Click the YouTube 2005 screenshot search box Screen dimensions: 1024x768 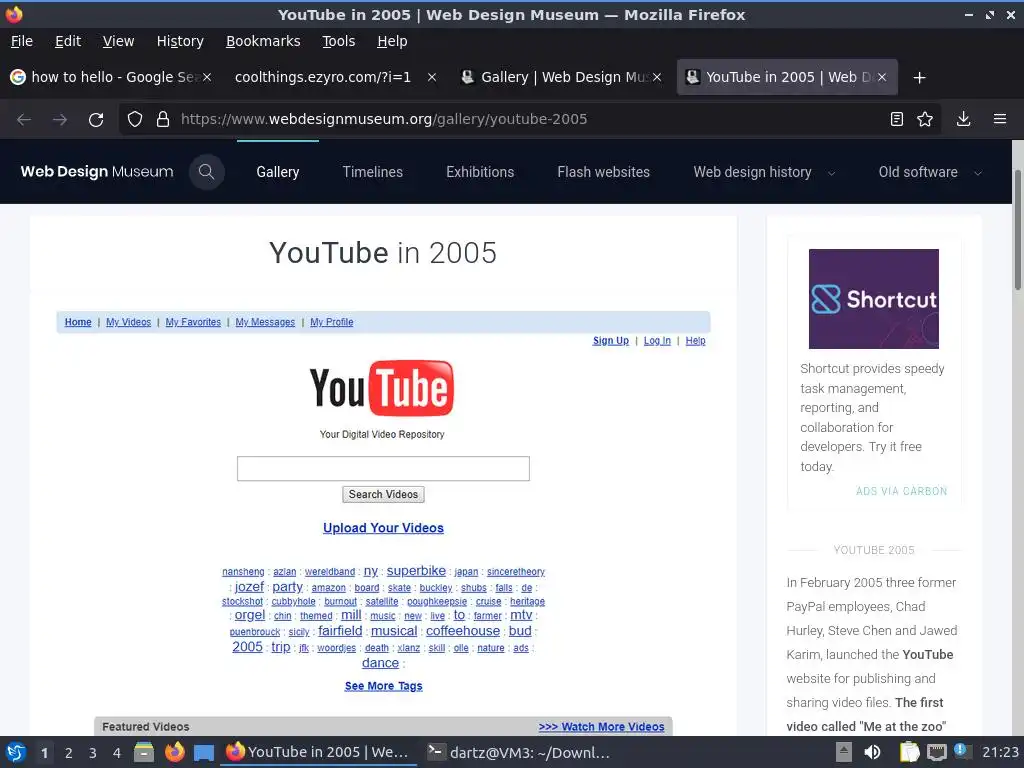pos(383,468)
